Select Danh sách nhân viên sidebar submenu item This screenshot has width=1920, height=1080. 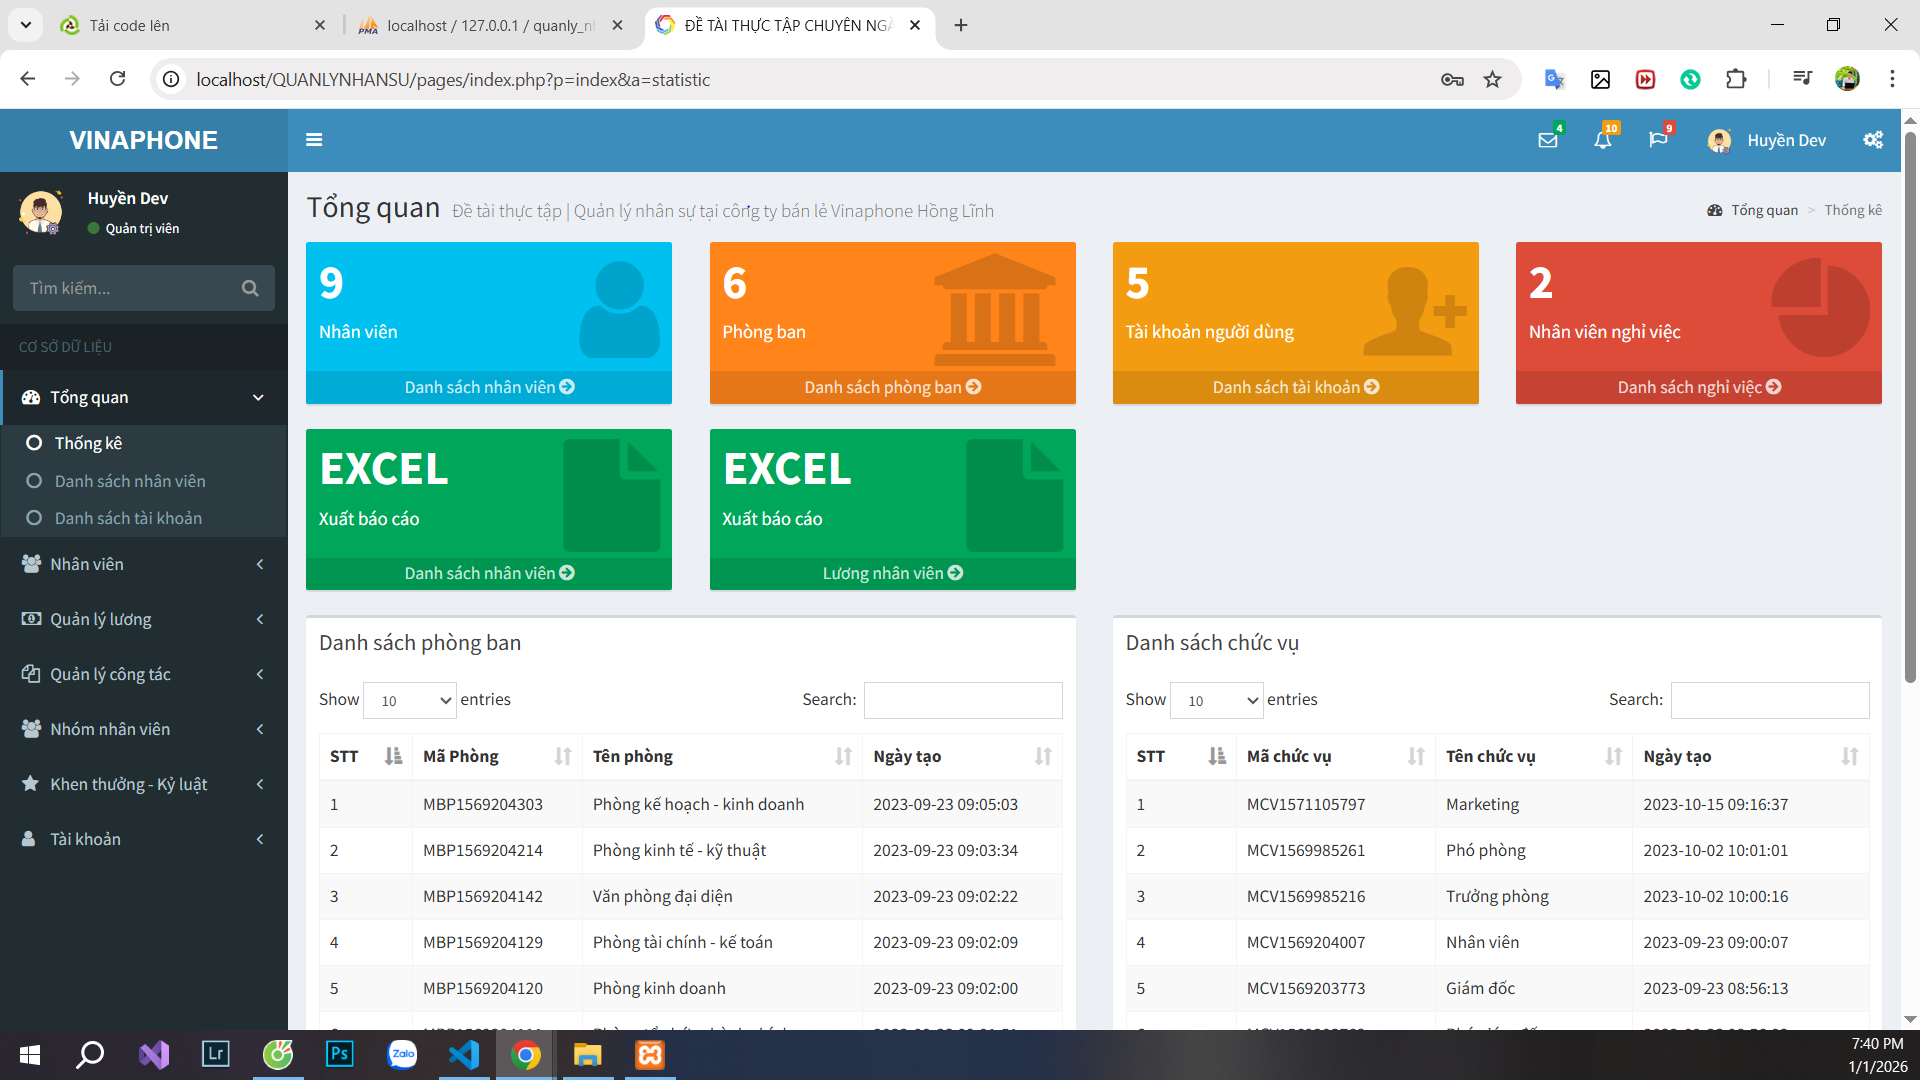tap(130, 481)
